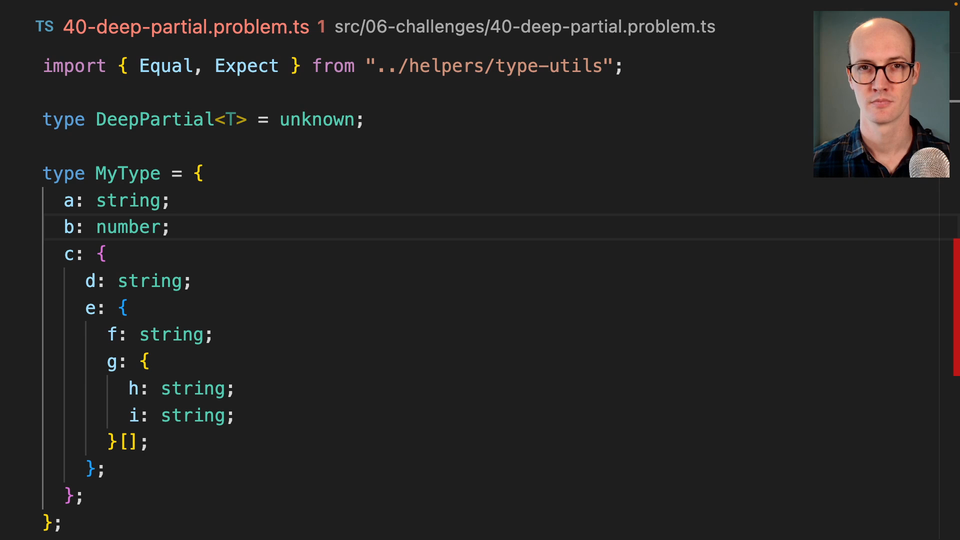This screenshot has height=540, width=960.
Task: Select the 40-deep-partial.problem.ts tab title
Action: pyautogui.click(x=186, y=27)
